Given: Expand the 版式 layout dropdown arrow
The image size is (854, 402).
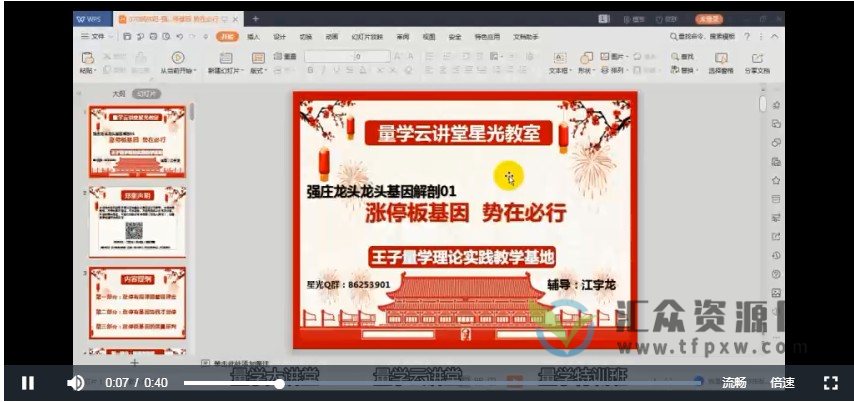Looking at the screenshot, I should [x=266, y=71].
